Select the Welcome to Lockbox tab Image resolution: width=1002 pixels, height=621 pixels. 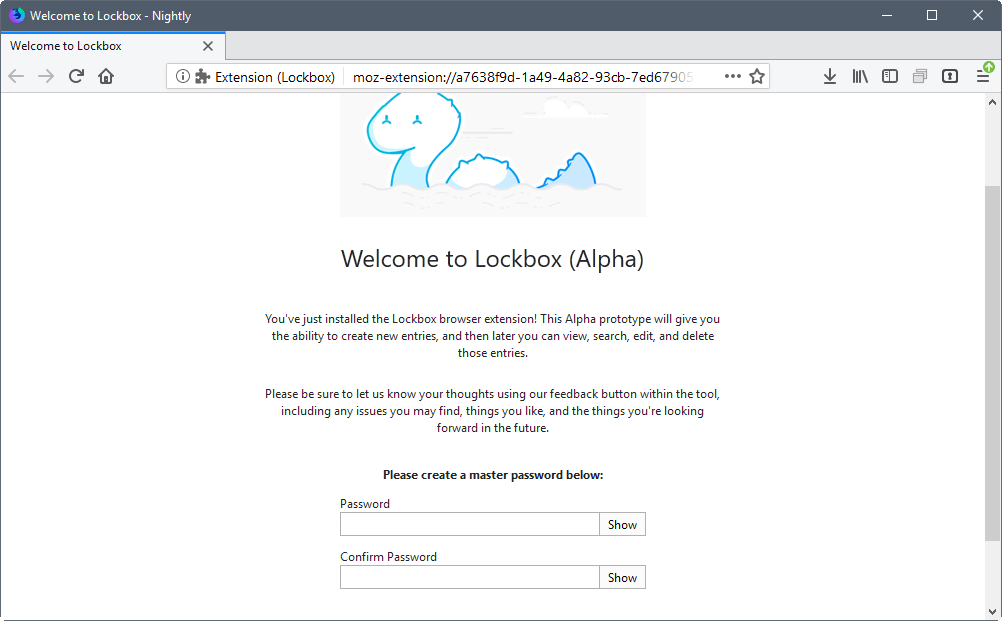(112, 46)
